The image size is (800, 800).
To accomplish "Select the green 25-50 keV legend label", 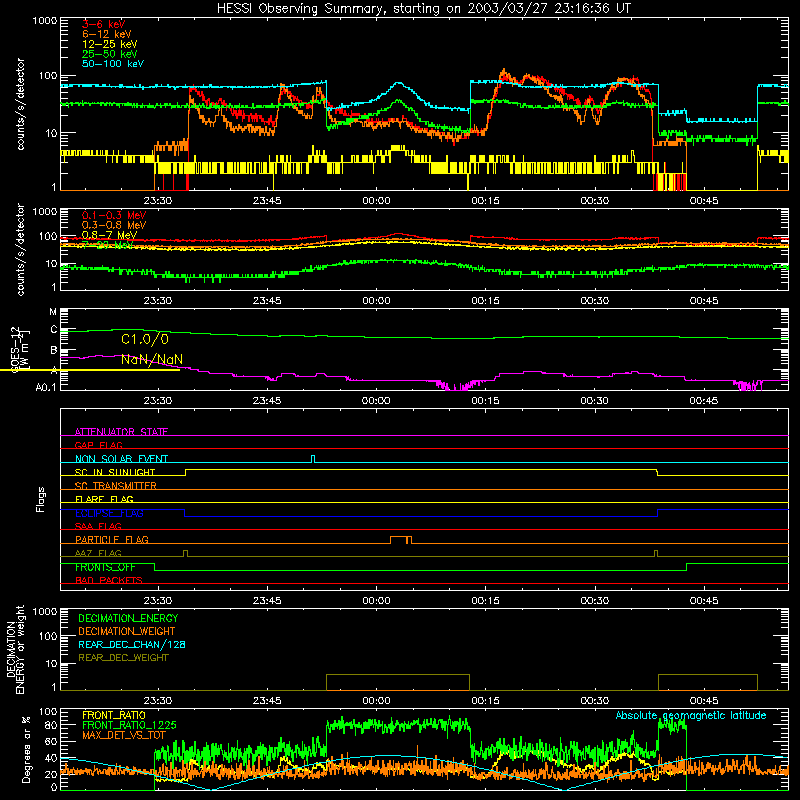I will click(x=110, y=54).
